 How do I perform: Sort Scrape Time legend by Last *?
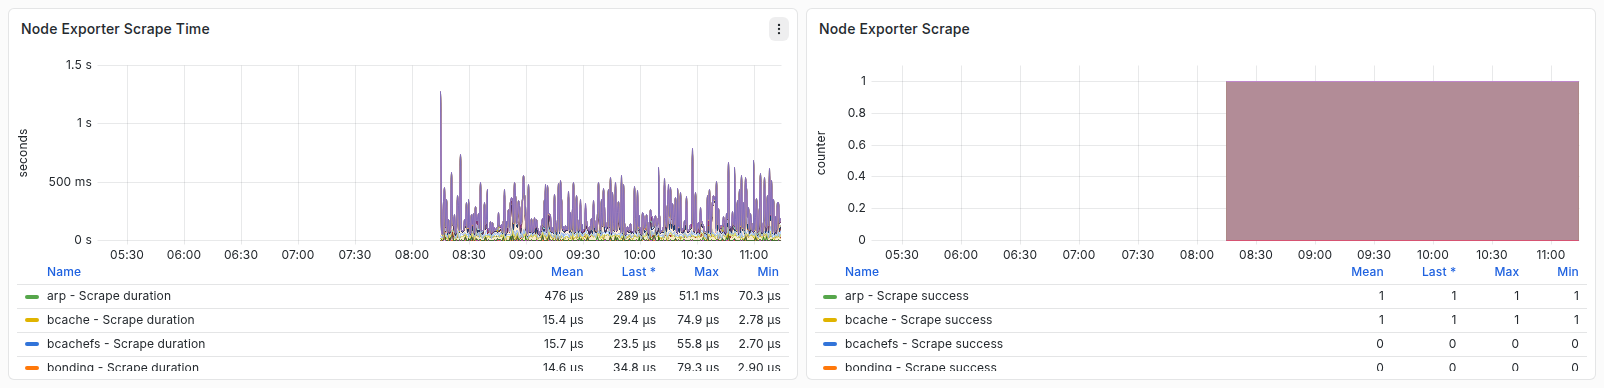638,272
